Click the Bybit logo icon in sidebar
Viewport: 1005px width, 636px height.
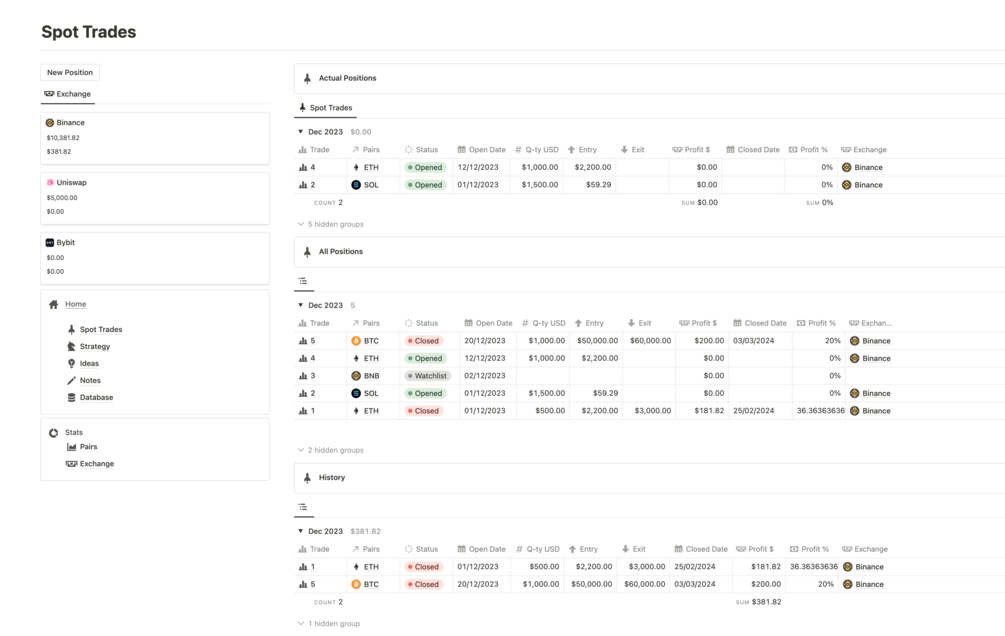(x=49, y=242)
